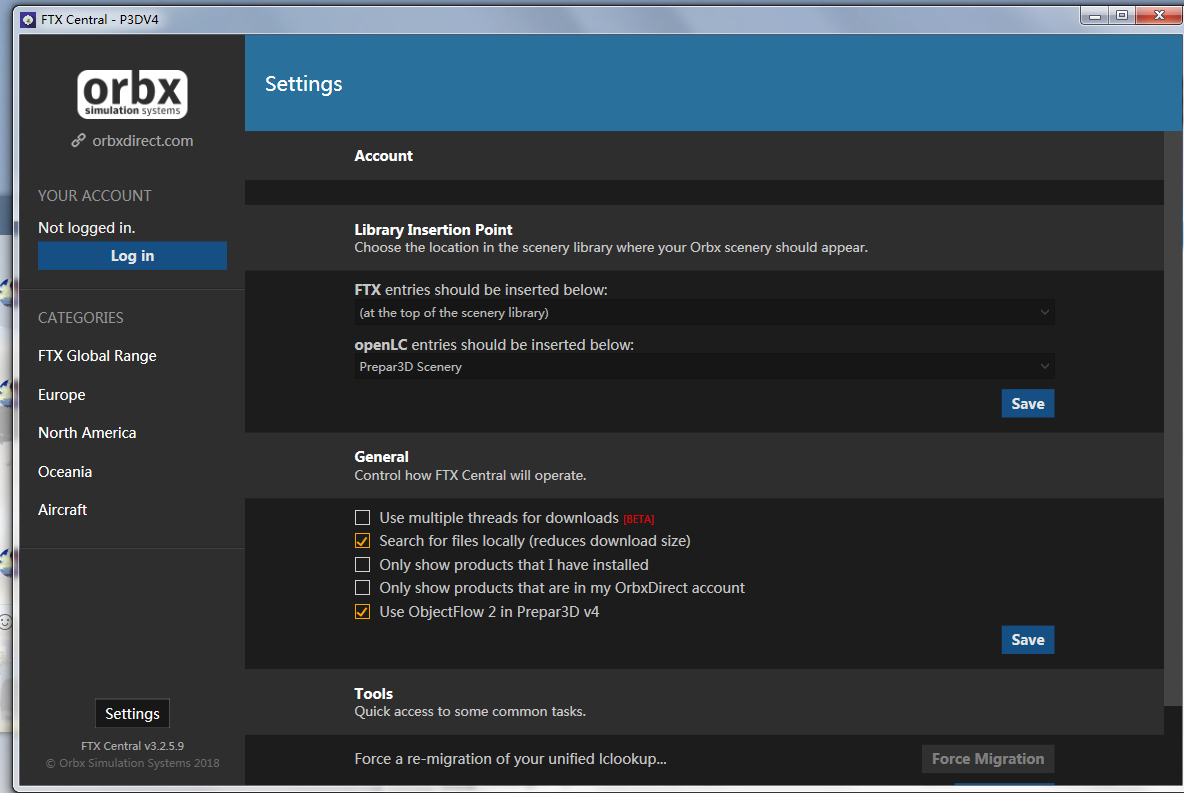Open the FTX Global Range category
This screenshot has width=1184, height=793.
click(x=97, y=356)
